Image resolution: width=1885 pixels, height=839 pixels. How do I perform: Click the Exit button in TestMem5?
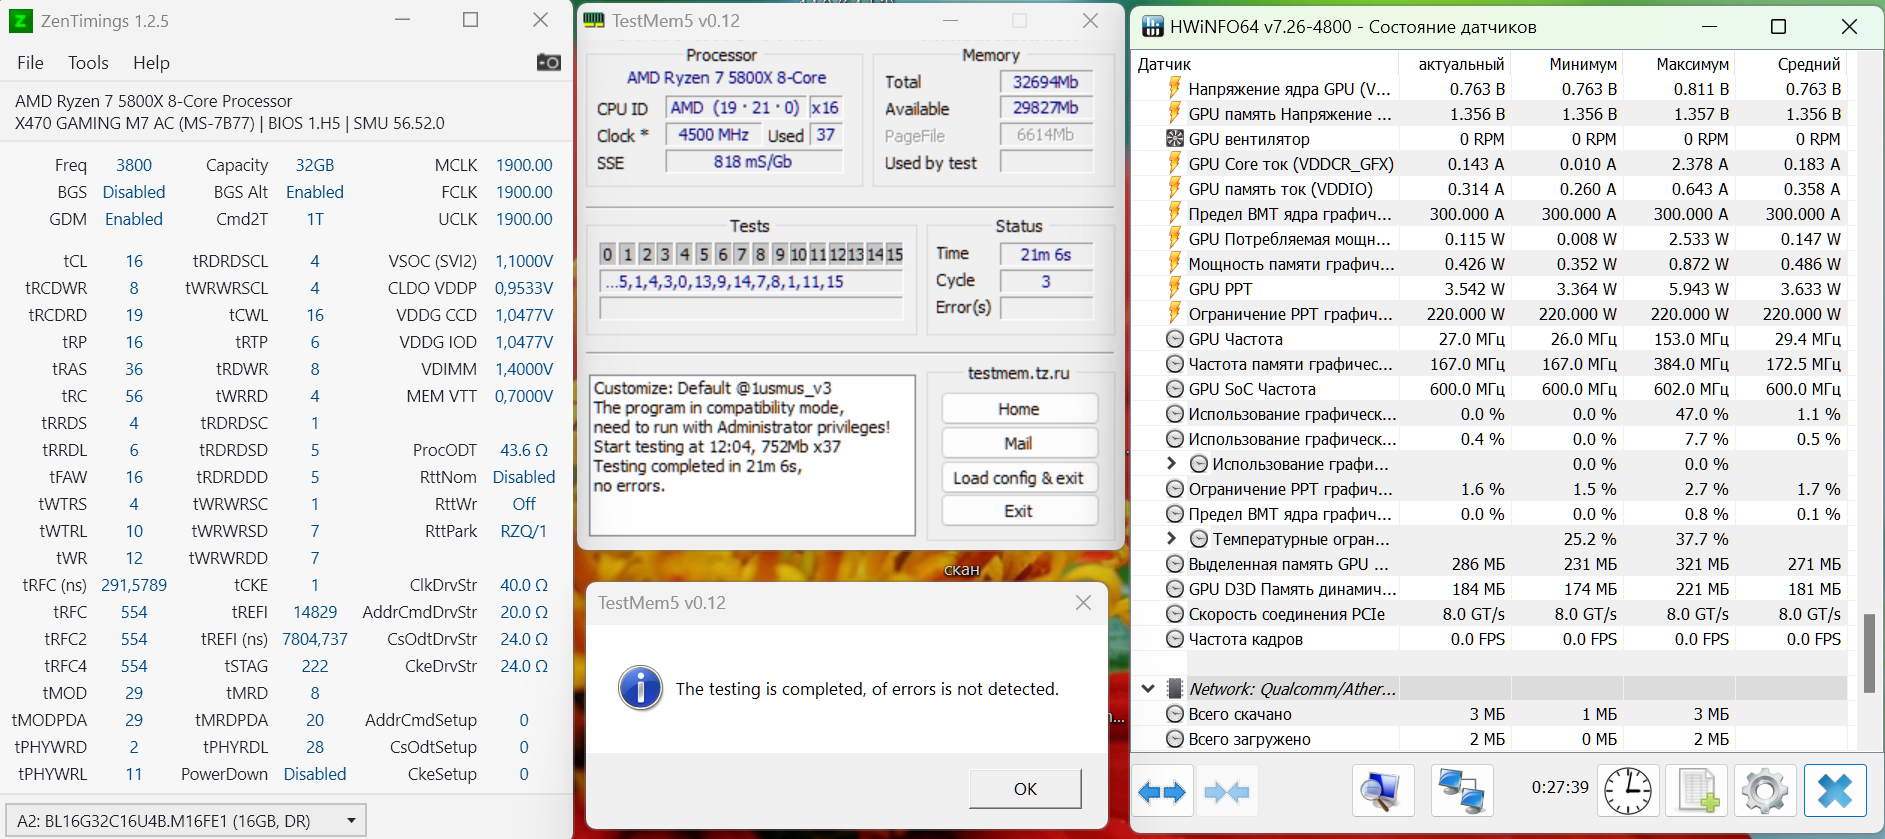pyautogui.click(x=1019, y=511)
